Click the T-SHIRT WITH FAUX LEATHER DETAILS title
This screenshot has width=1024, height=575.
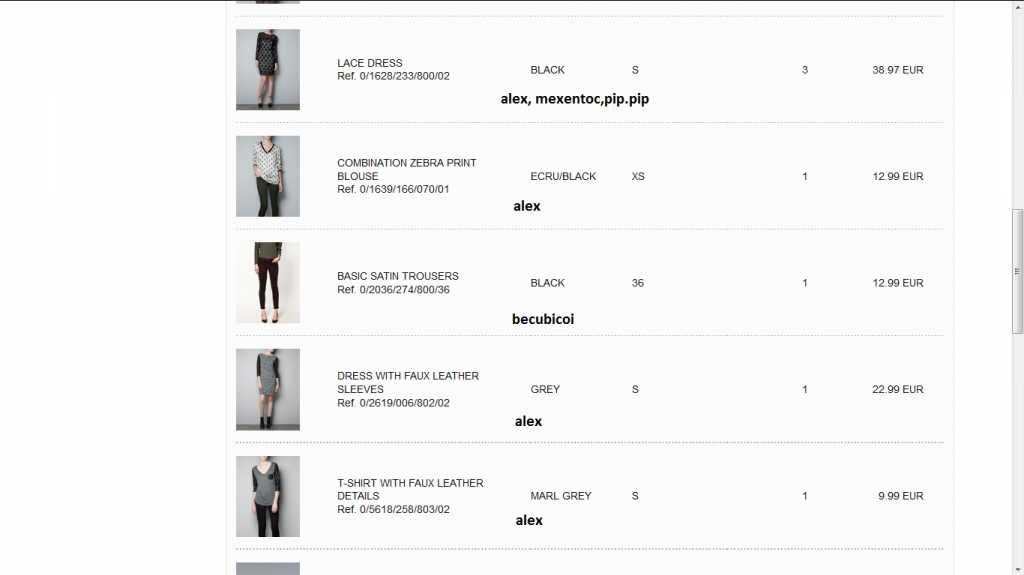410,489
